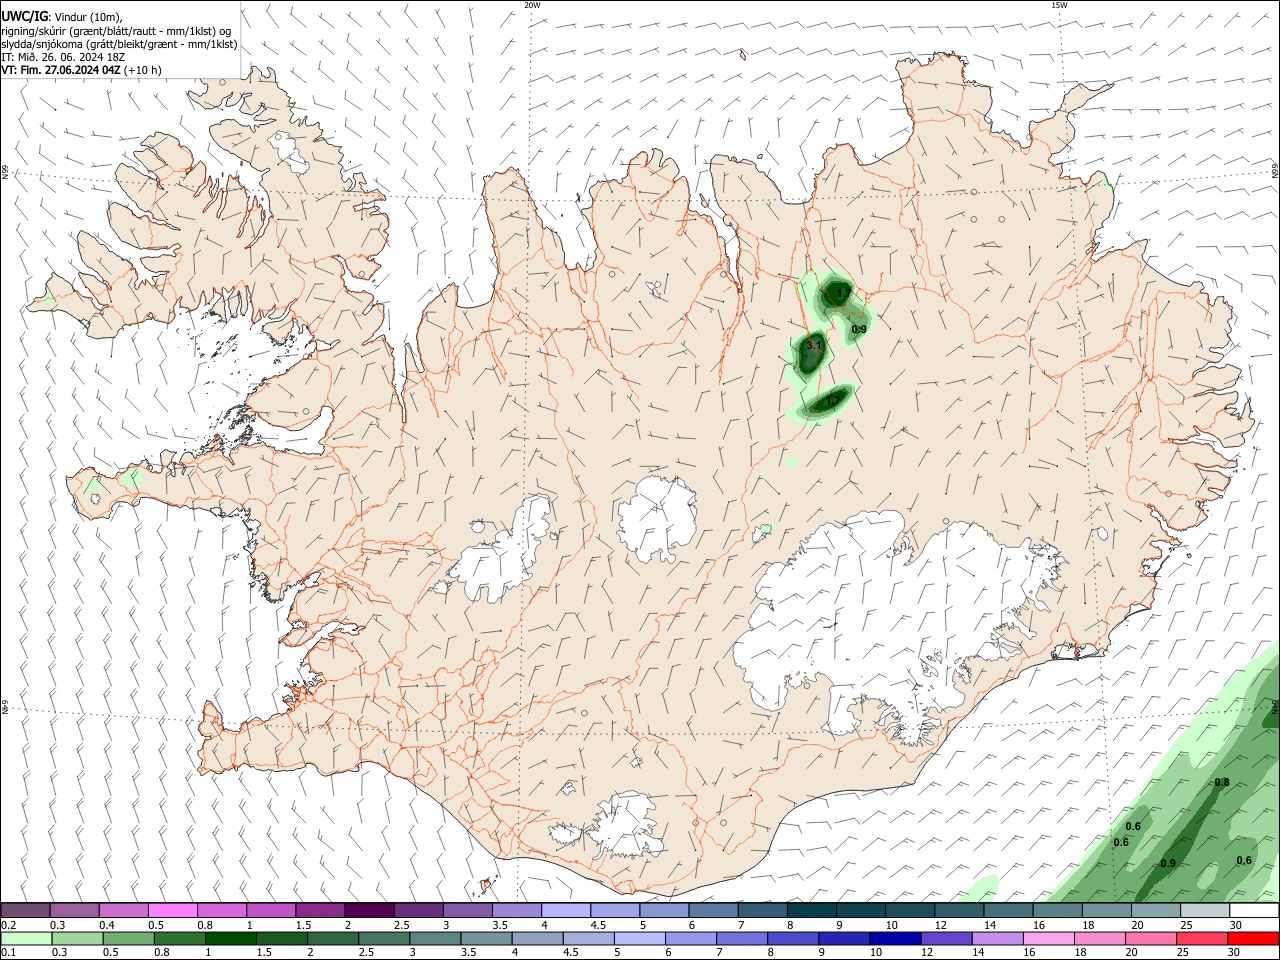Image resolution: width=1280 pixels, height=960 pixels.
Task: Select the 0.8 dark green swatch, lower row
Action: click(x=179, y=938)
